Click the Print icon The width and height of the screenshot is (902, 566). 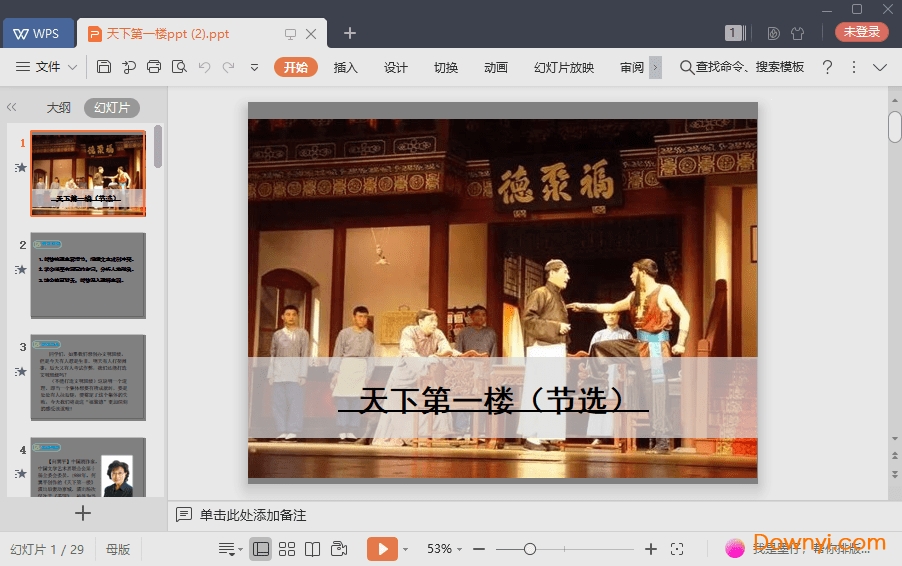click(x=154, y=67)
